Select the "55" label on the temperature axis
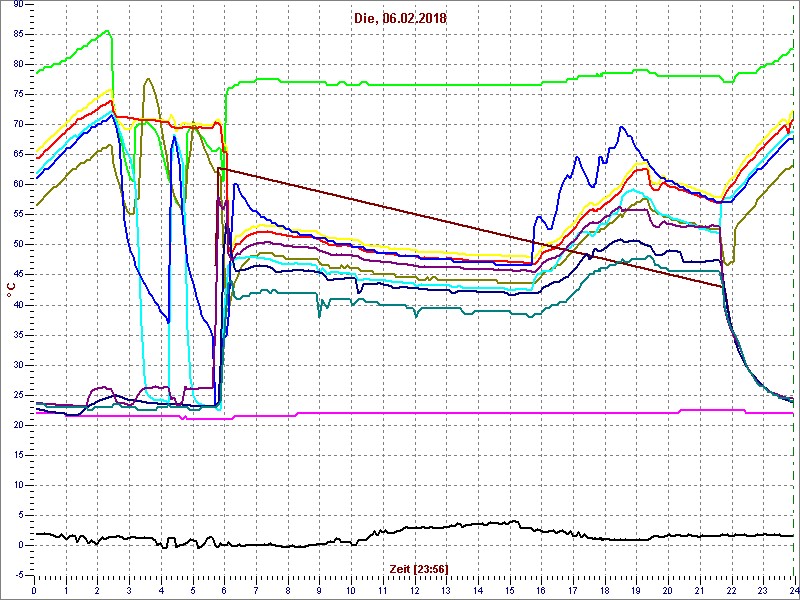Image resolution: width=800 pixels, height=600 pixels. pos(19,215)
